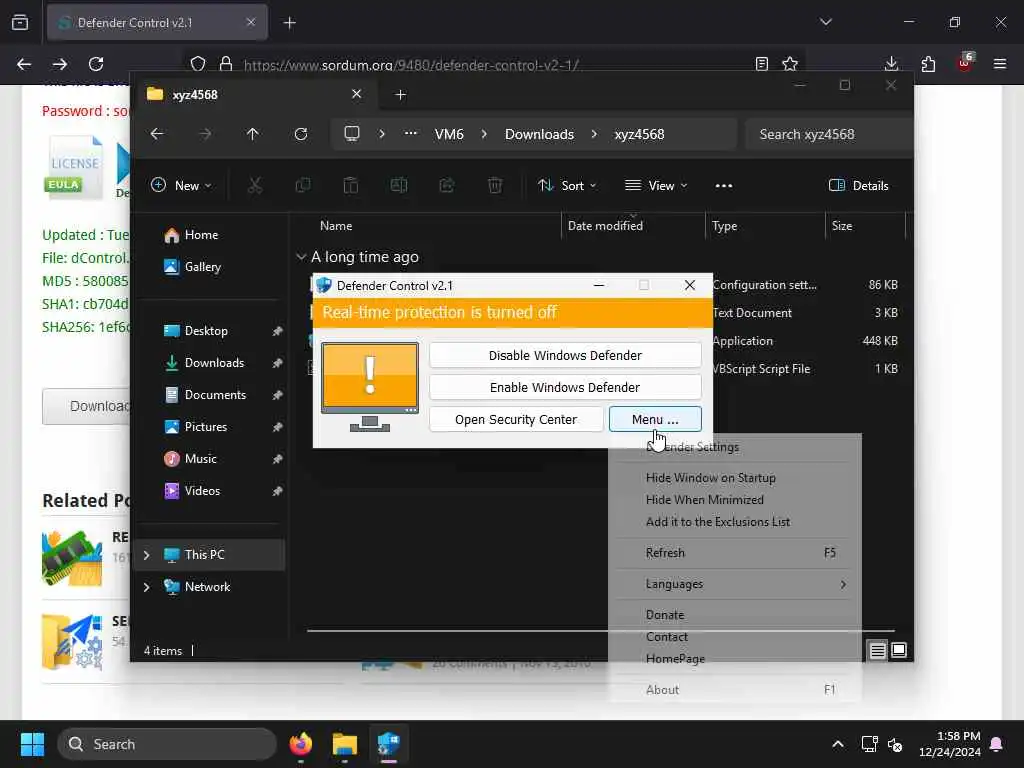
Task: Open About entry in popup menu
Action: pos(735,690)
